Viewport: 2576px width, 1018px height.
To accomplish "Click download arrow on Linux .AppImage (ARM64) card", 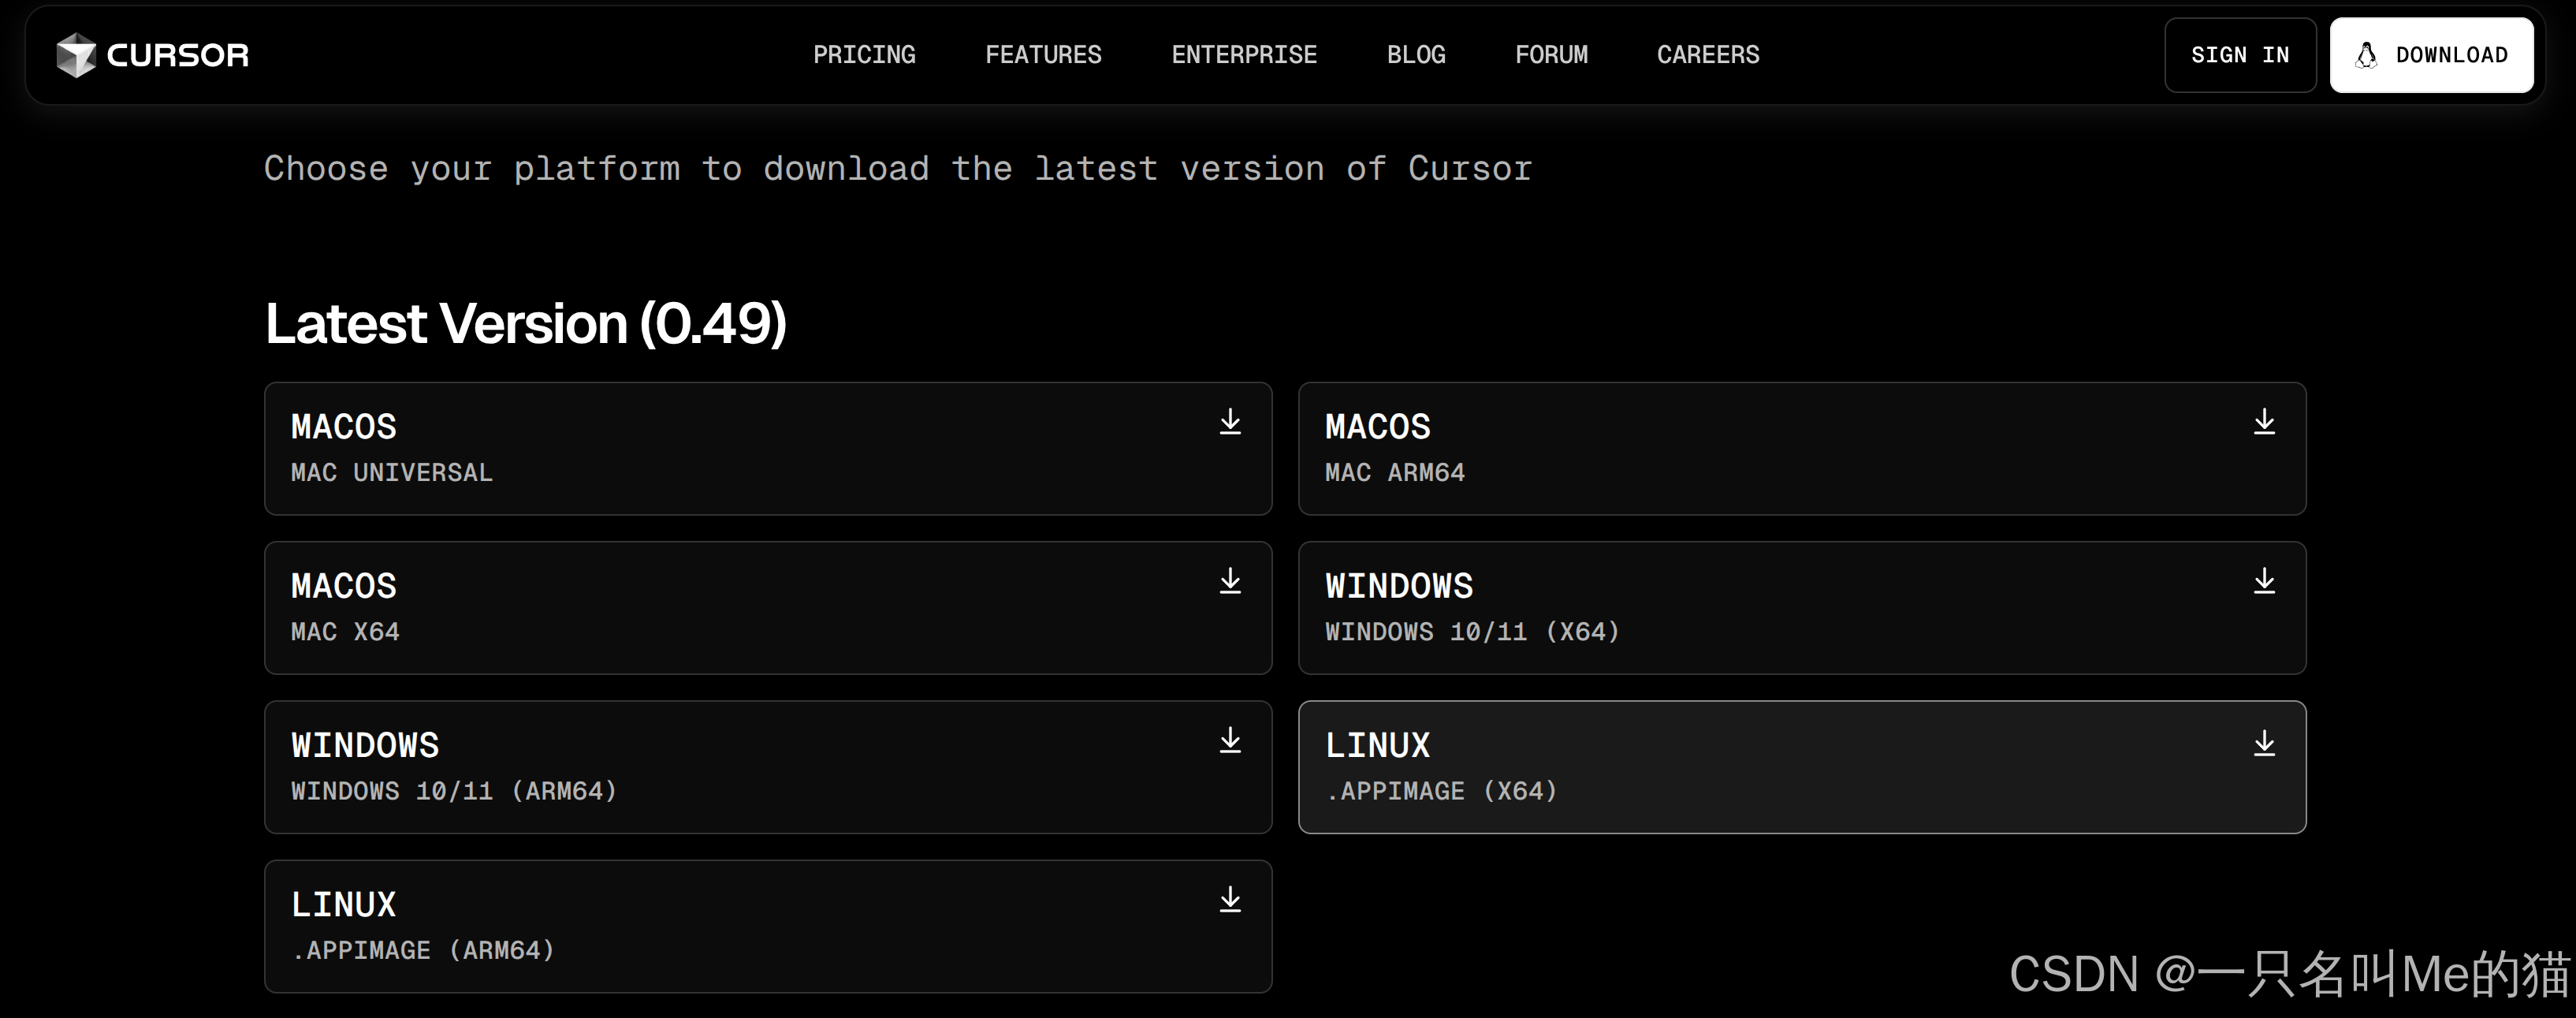I will 1230,900.
